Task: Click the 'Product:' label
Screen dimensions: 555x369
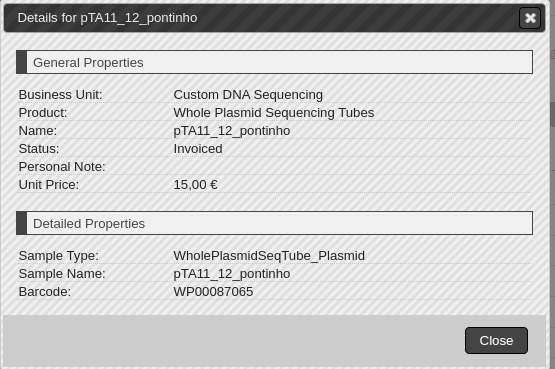Action: click(x=43, y=113)
